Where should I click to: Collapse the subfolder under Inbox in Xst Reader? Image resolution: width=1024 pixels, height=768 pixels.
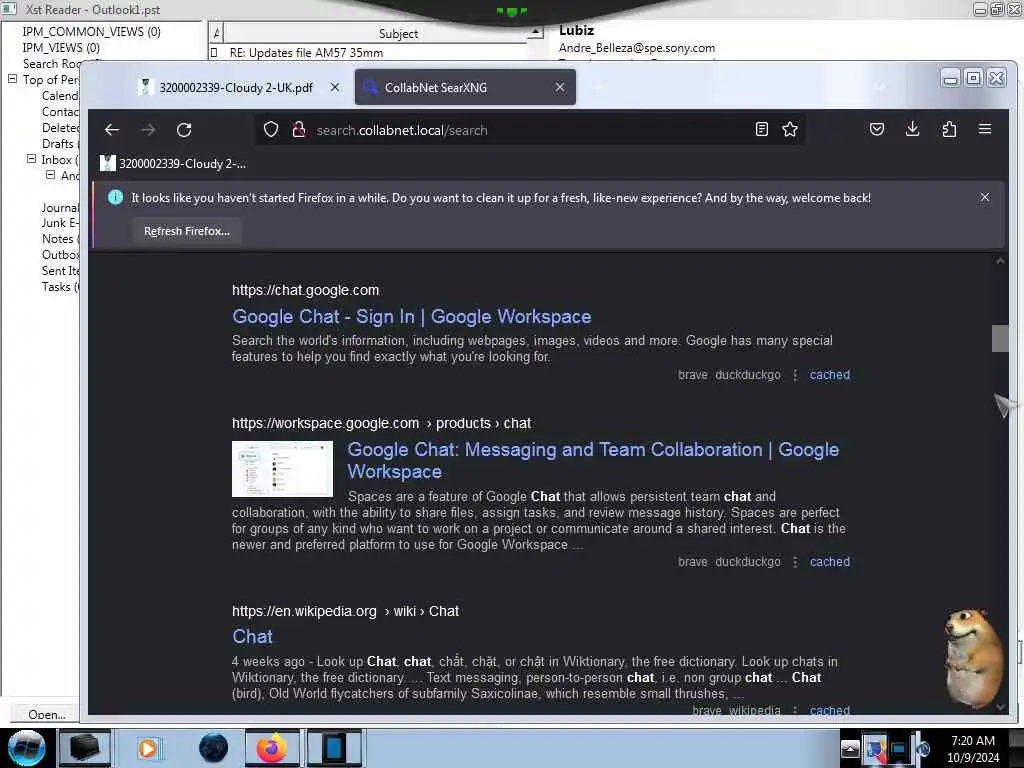[x=50, y=175]
